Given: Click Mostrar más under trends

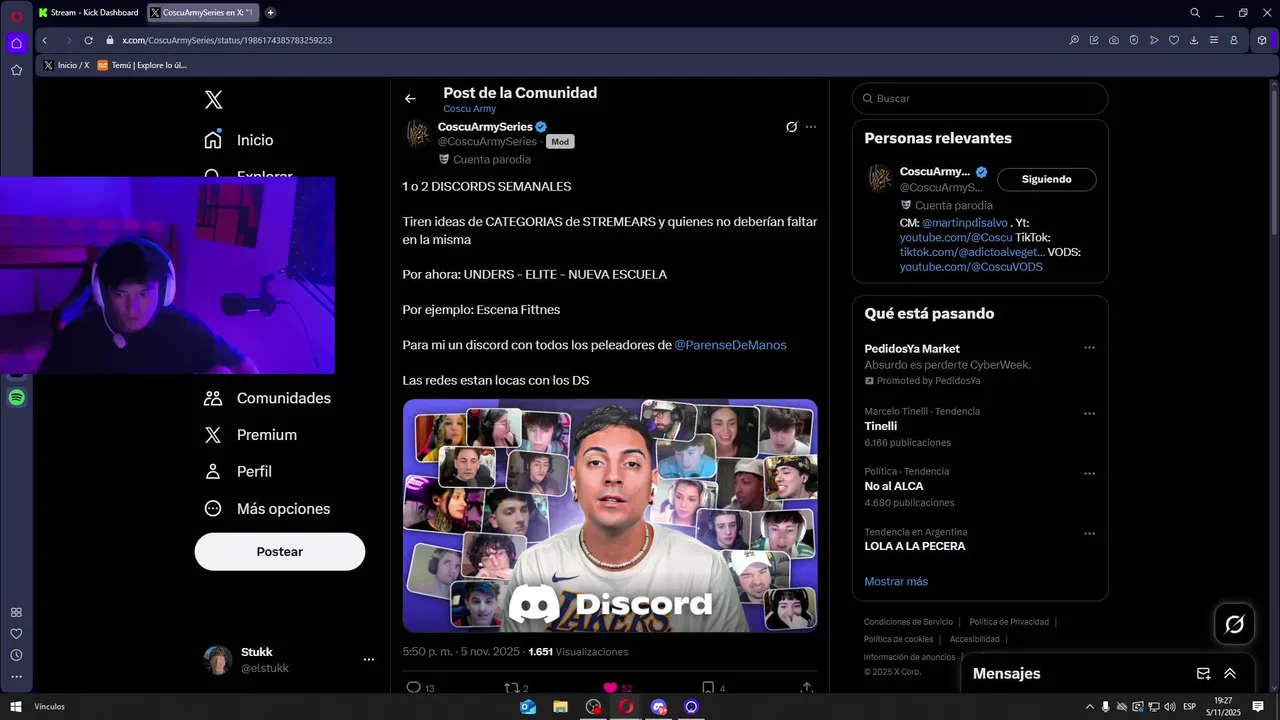Looking at the screenshot, I should pos(896,582).
